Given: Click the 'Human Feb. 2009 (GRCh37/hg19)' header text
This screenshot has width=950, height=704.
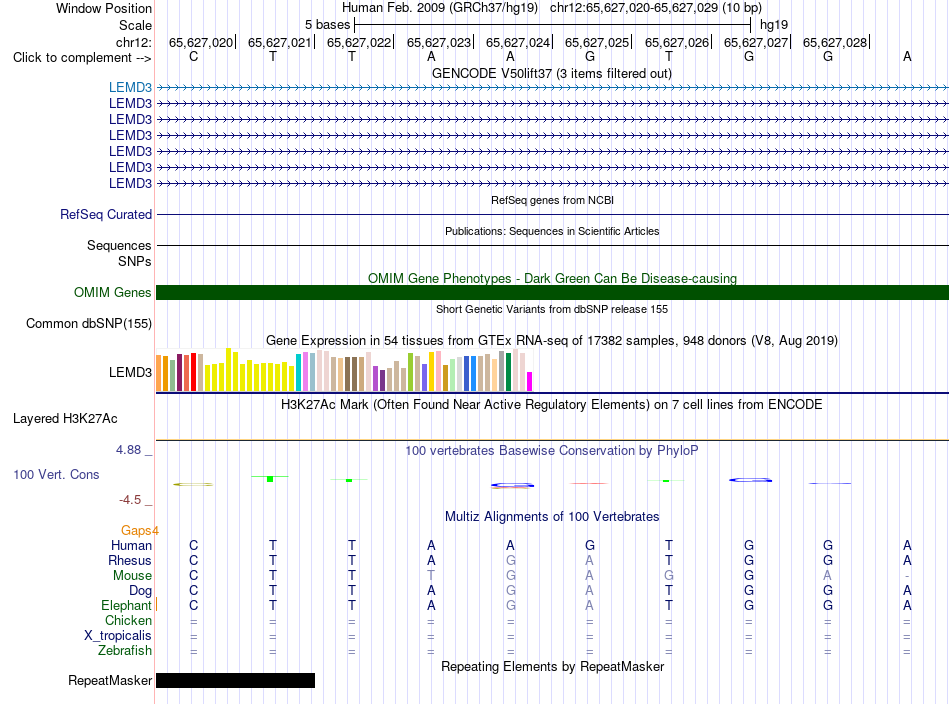Looking at the screenshot, I should pos(440,8).
